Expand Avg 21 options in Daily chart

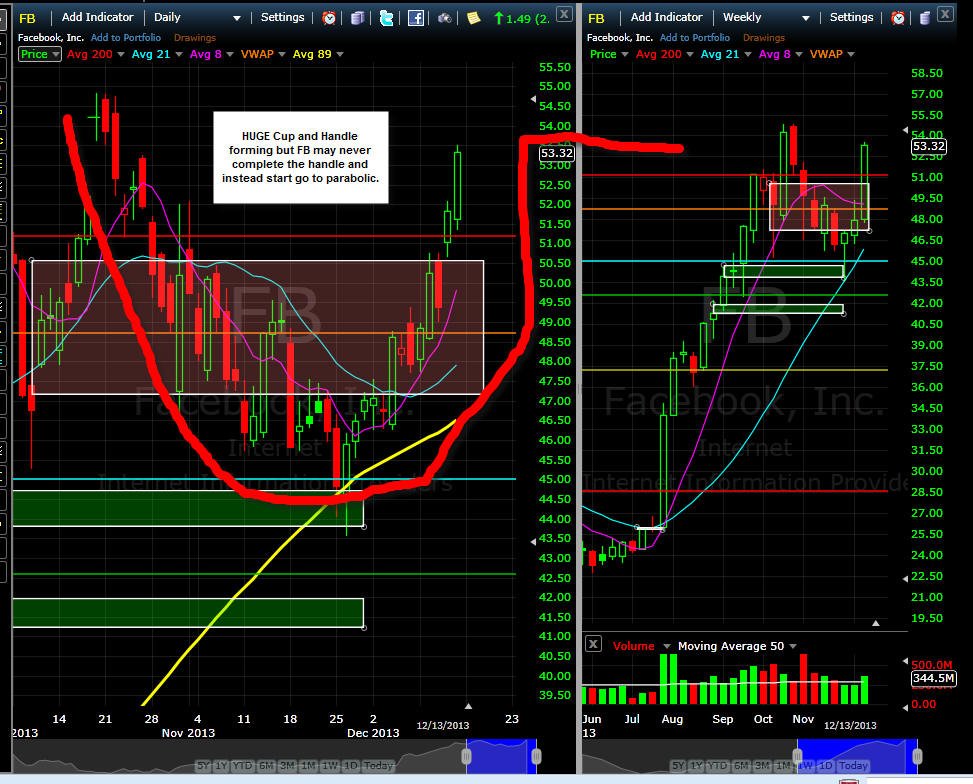pos(179,55)
